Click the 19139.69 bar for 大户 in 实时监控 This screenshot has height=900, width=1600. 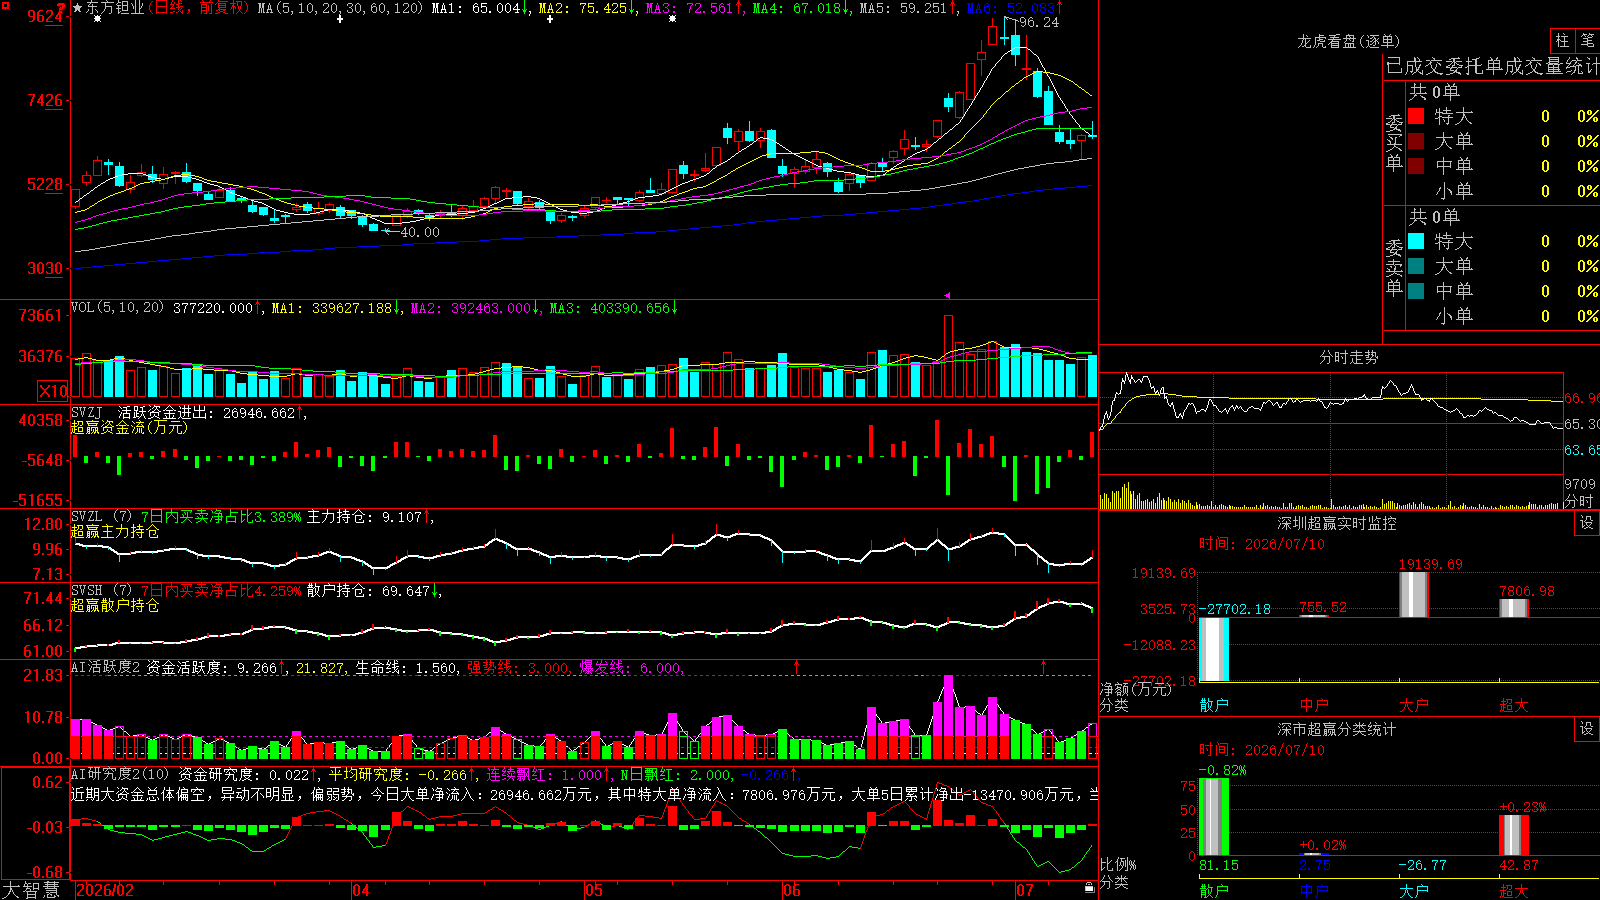(1414, 595)
